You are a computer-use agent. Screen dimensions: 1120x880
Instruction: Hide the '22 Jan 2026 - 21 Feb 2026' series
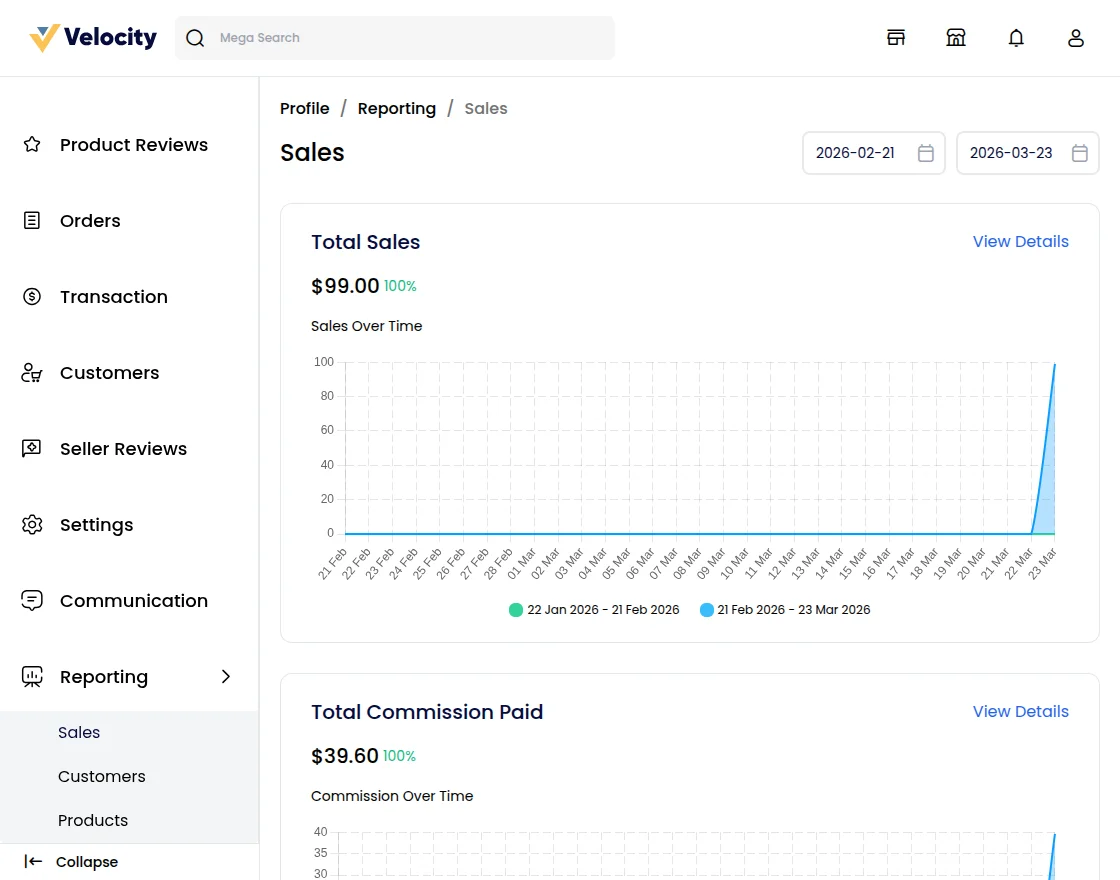point(594,609)
